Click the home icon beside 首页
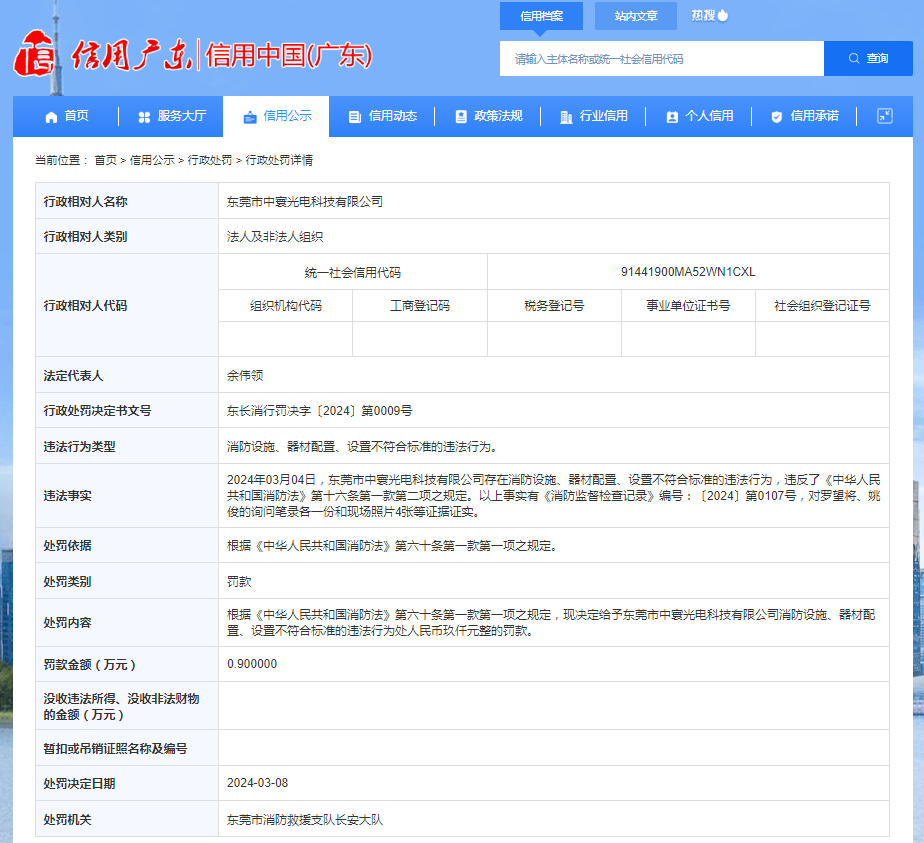This screenshot has height=843, width=924. [51, 117]
